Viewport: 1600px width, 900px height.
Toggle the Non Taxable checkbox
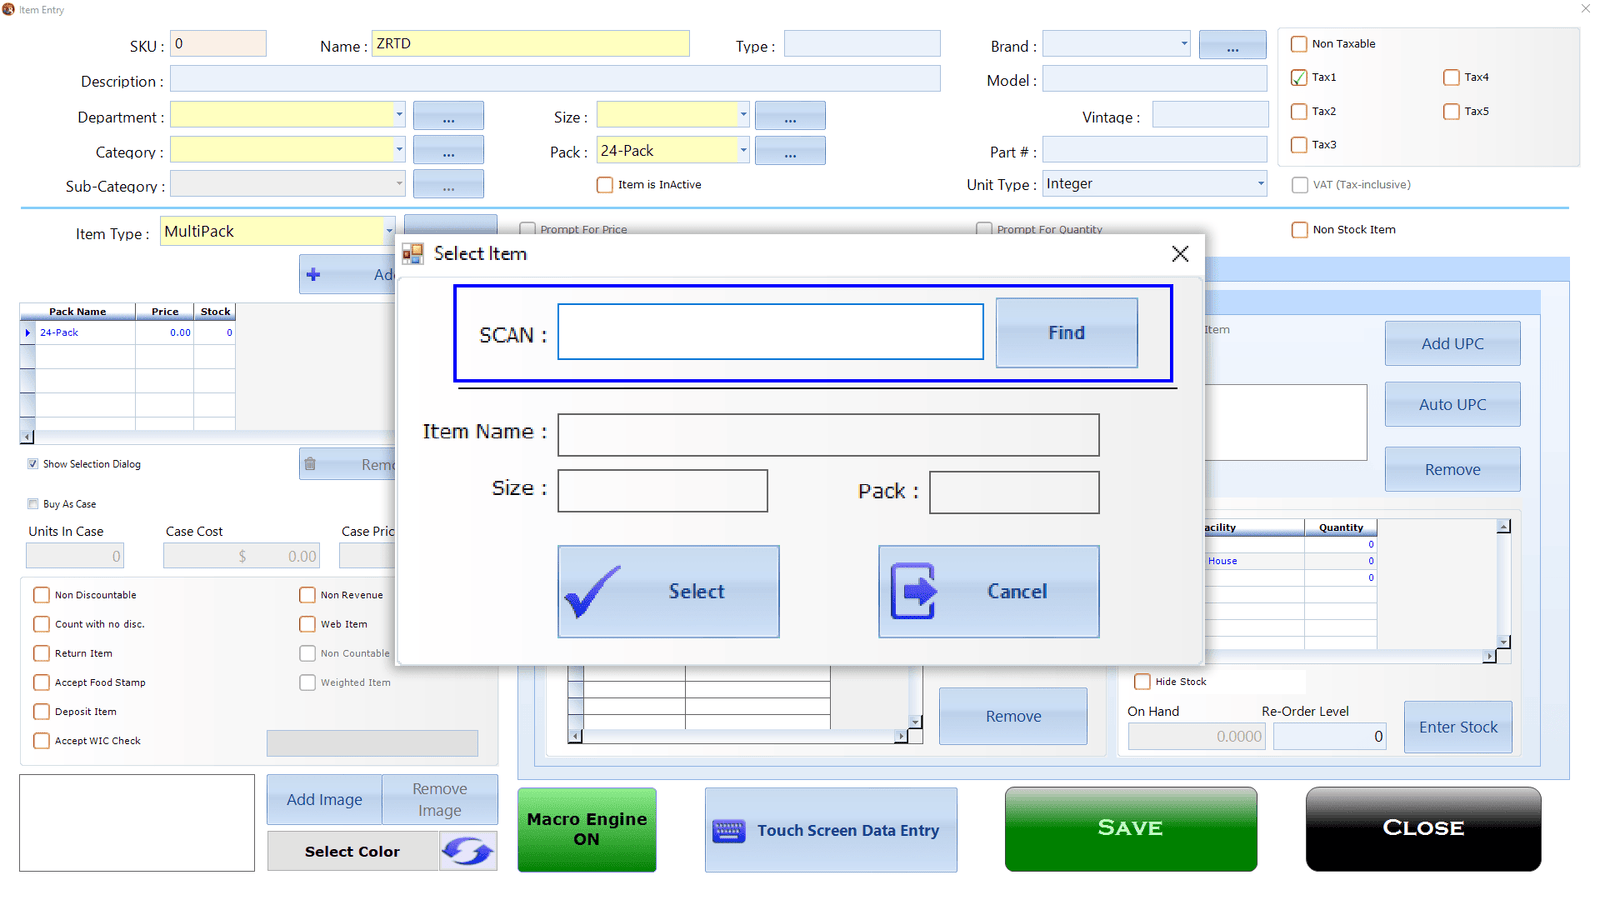pyautogui.click(x=1299, y=44)
